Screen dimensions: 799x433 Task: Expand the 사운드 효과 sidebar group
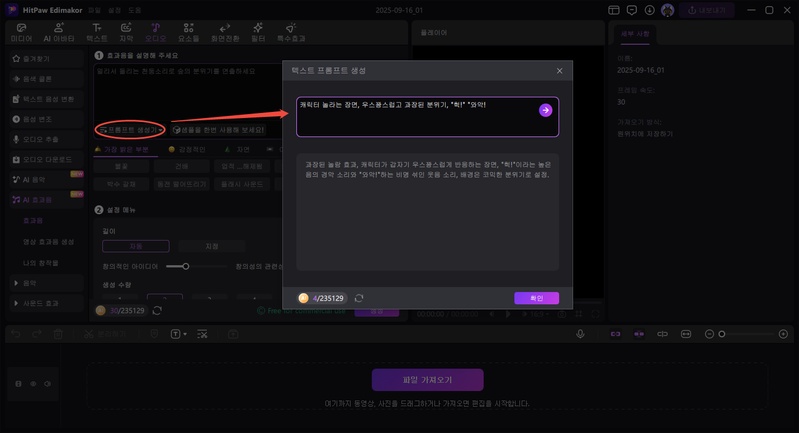coord(46,303)
